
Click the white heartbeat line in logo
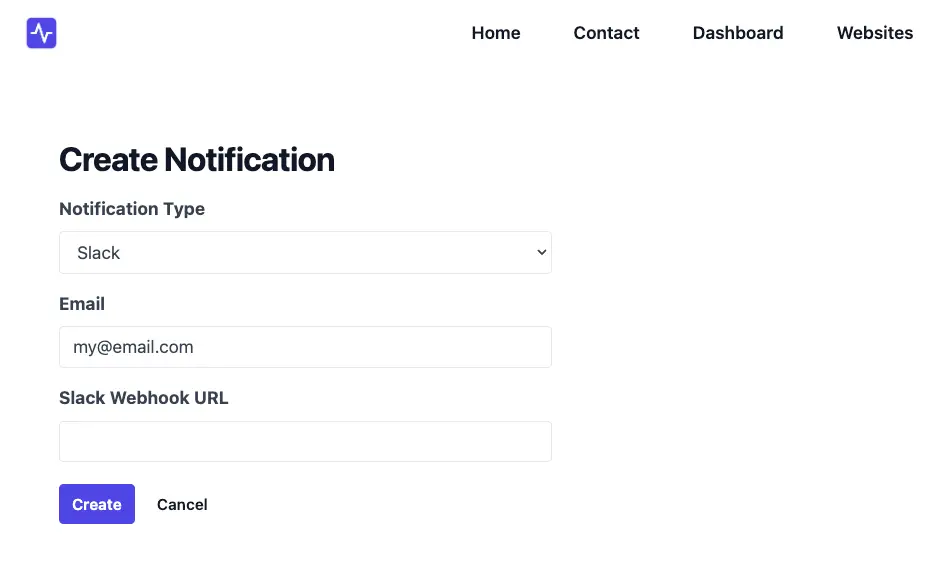point(42,33)
